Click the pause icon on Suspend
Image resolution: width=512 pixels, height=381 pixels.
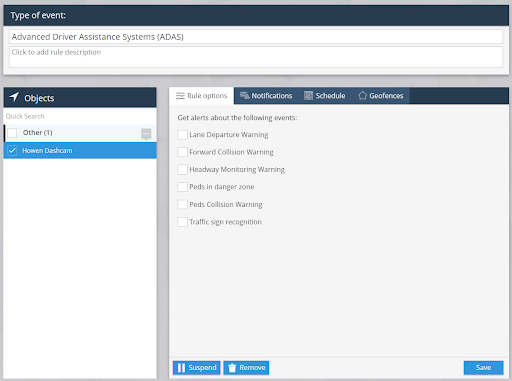181,368
